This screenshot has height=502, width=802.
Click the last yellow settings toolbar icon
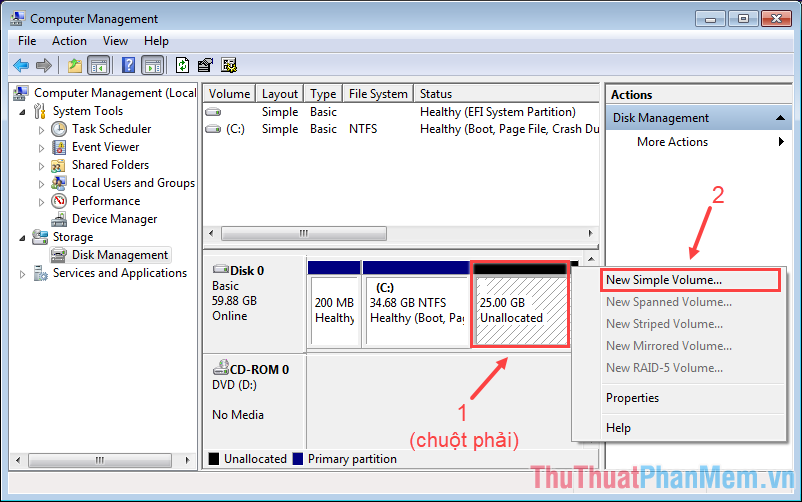pos(229,66)
